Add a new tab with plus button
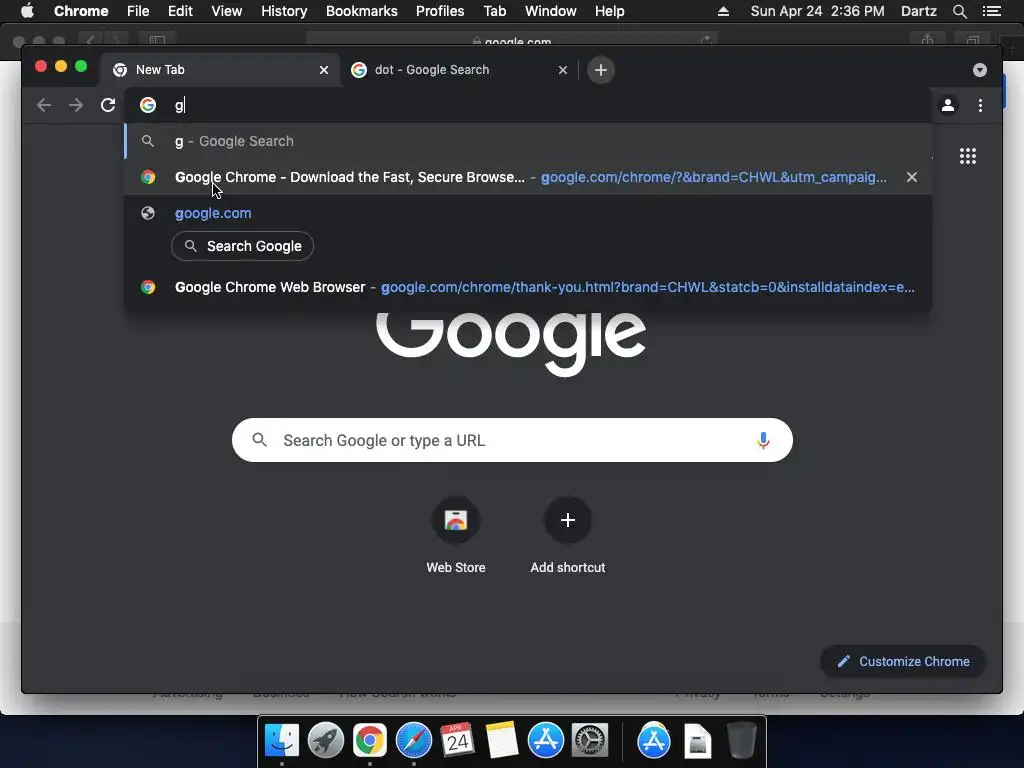1024x768 pixels. [x=601, y=70]
